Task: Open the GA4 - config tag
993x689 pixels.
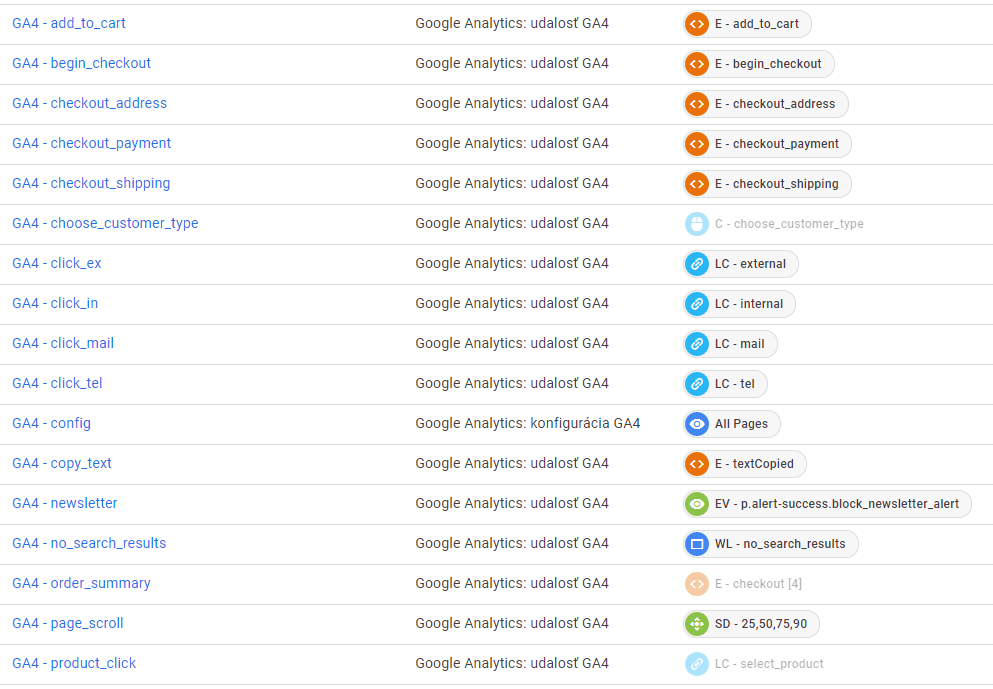Action: point(51,423)
